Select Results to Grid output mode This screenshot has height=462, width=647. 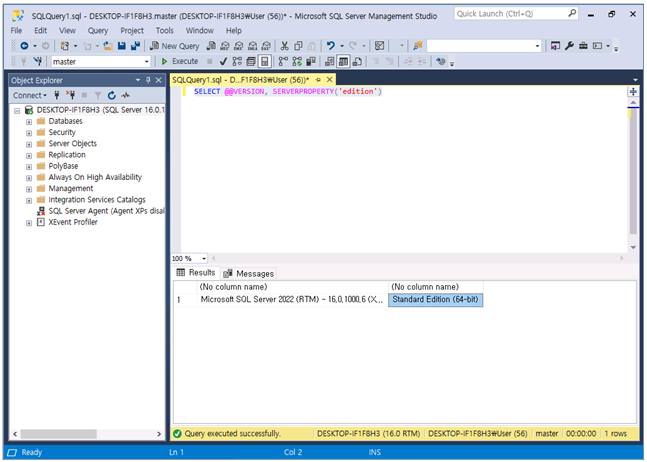pos(343,61)
